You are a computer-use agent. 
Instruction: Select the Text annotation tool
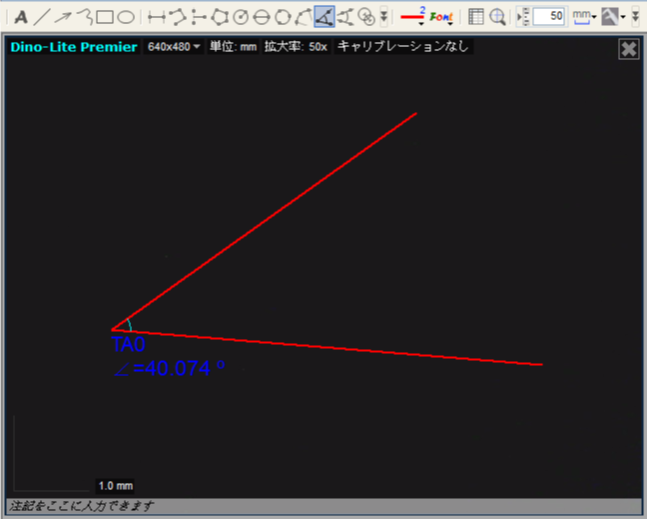21,17
